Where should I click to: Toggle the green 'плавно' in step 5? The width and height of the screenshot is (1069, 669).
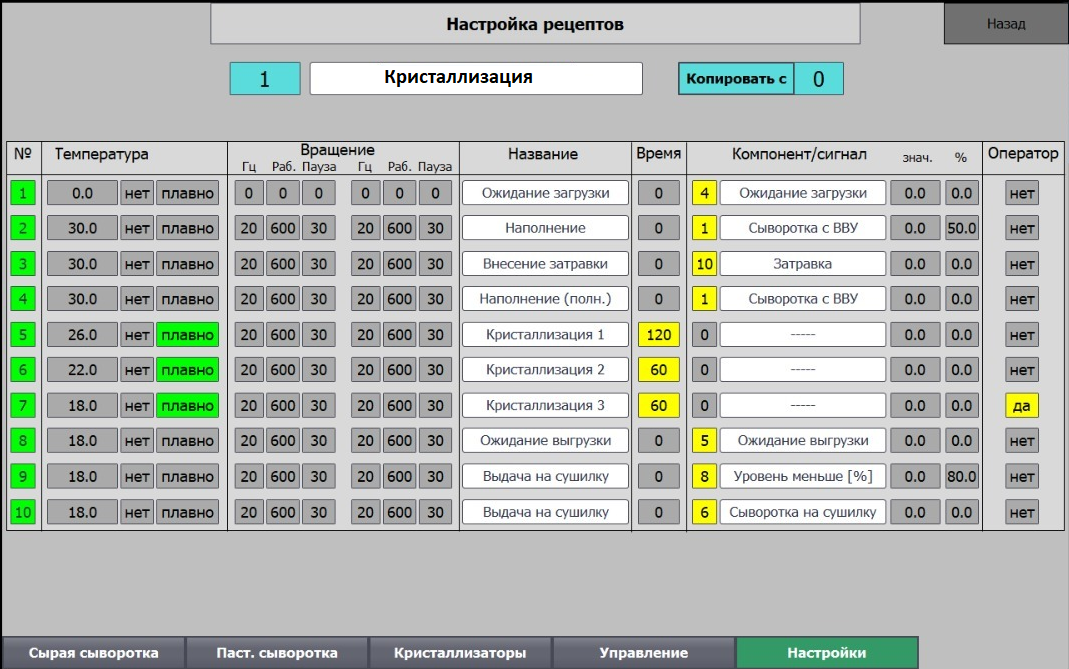(187, 335)
